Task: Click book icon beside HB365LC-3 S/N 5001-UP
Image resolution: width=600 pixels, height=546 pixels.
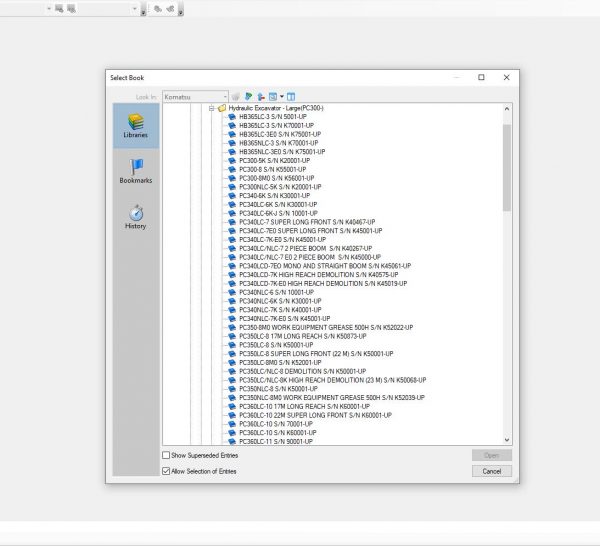Action: 232,117
